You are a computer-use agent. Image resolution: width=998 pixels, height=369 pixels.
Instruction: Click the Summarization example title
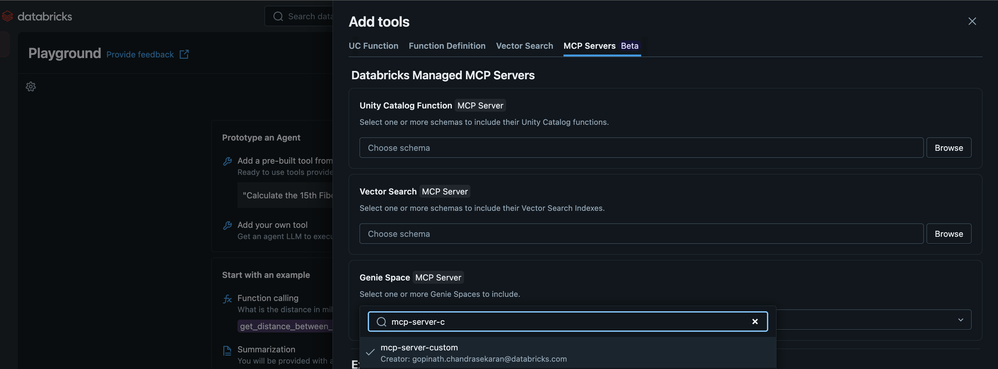pos(266,349)
